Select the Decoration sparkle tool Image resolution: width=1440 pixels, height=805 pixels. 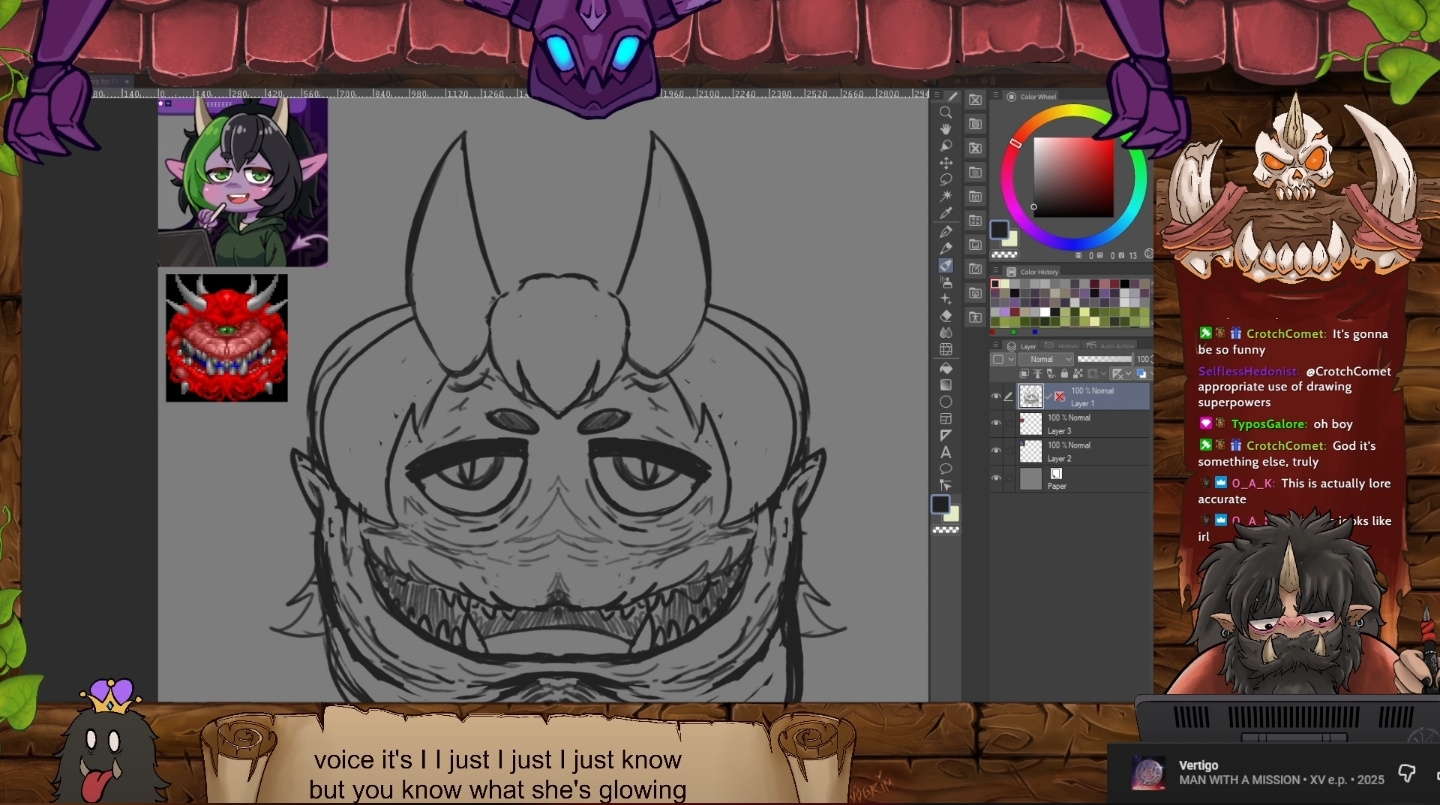coord(946,299)
